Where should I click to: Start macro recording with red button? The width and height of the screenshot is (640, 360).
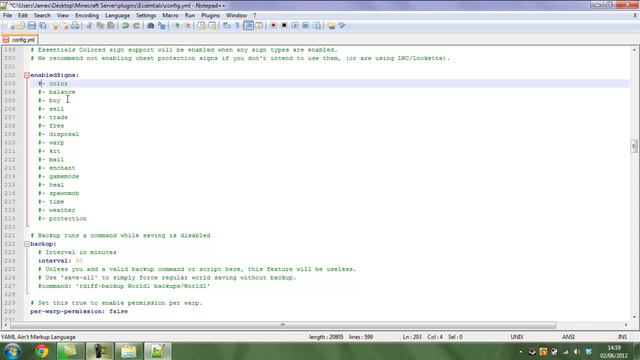click(273, 26)
